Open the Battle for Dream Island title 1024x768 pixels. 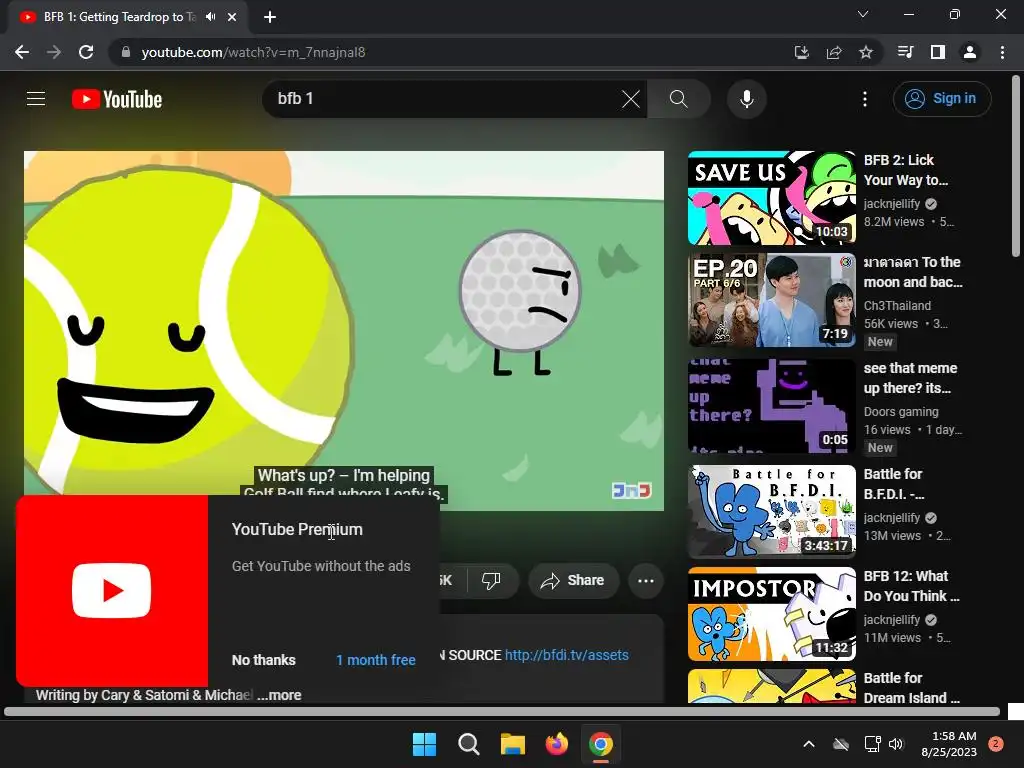pyautogui.click(x=912, y=688)
